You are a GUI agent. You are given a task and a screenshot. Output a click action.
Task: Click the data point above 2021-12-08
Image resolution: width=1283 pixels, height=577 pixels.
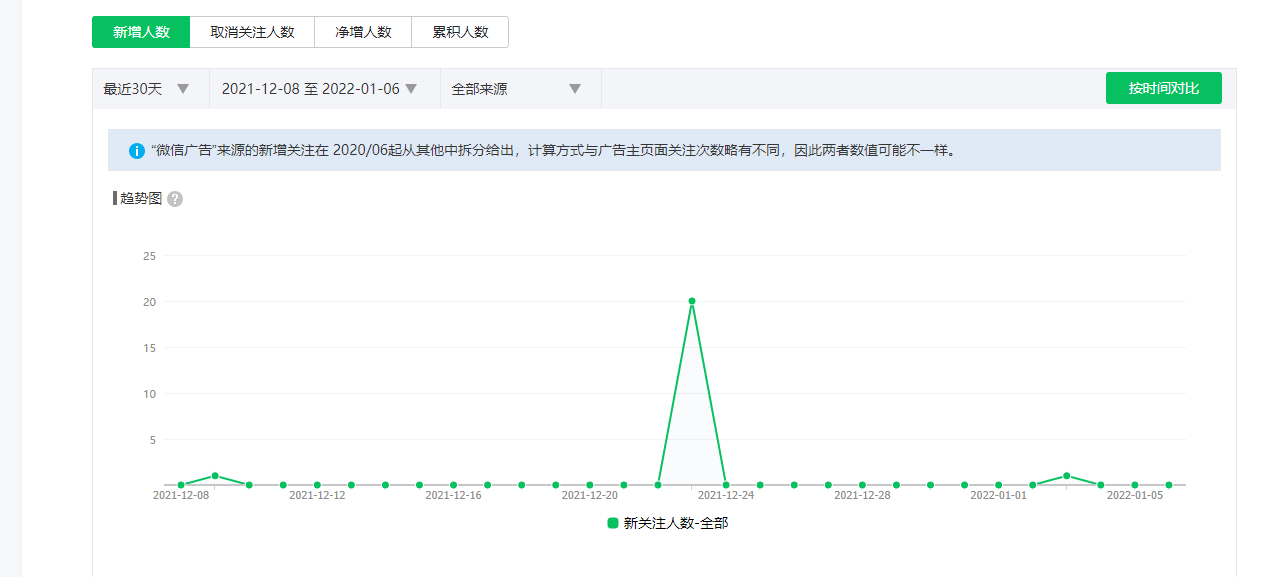click(181, 485)
